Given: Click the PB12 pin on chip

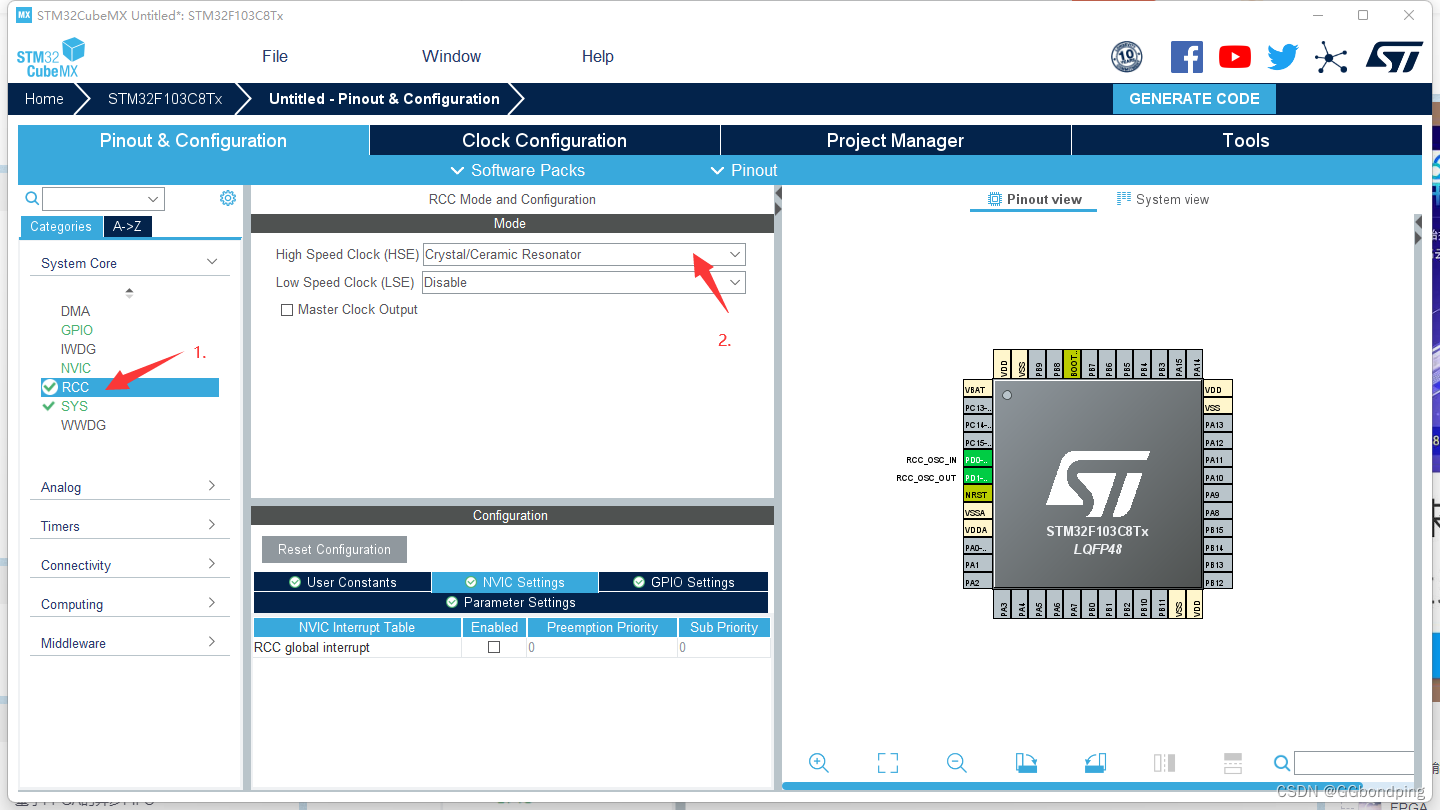Looking at the screenshot, I should [x=1218, y=582].
